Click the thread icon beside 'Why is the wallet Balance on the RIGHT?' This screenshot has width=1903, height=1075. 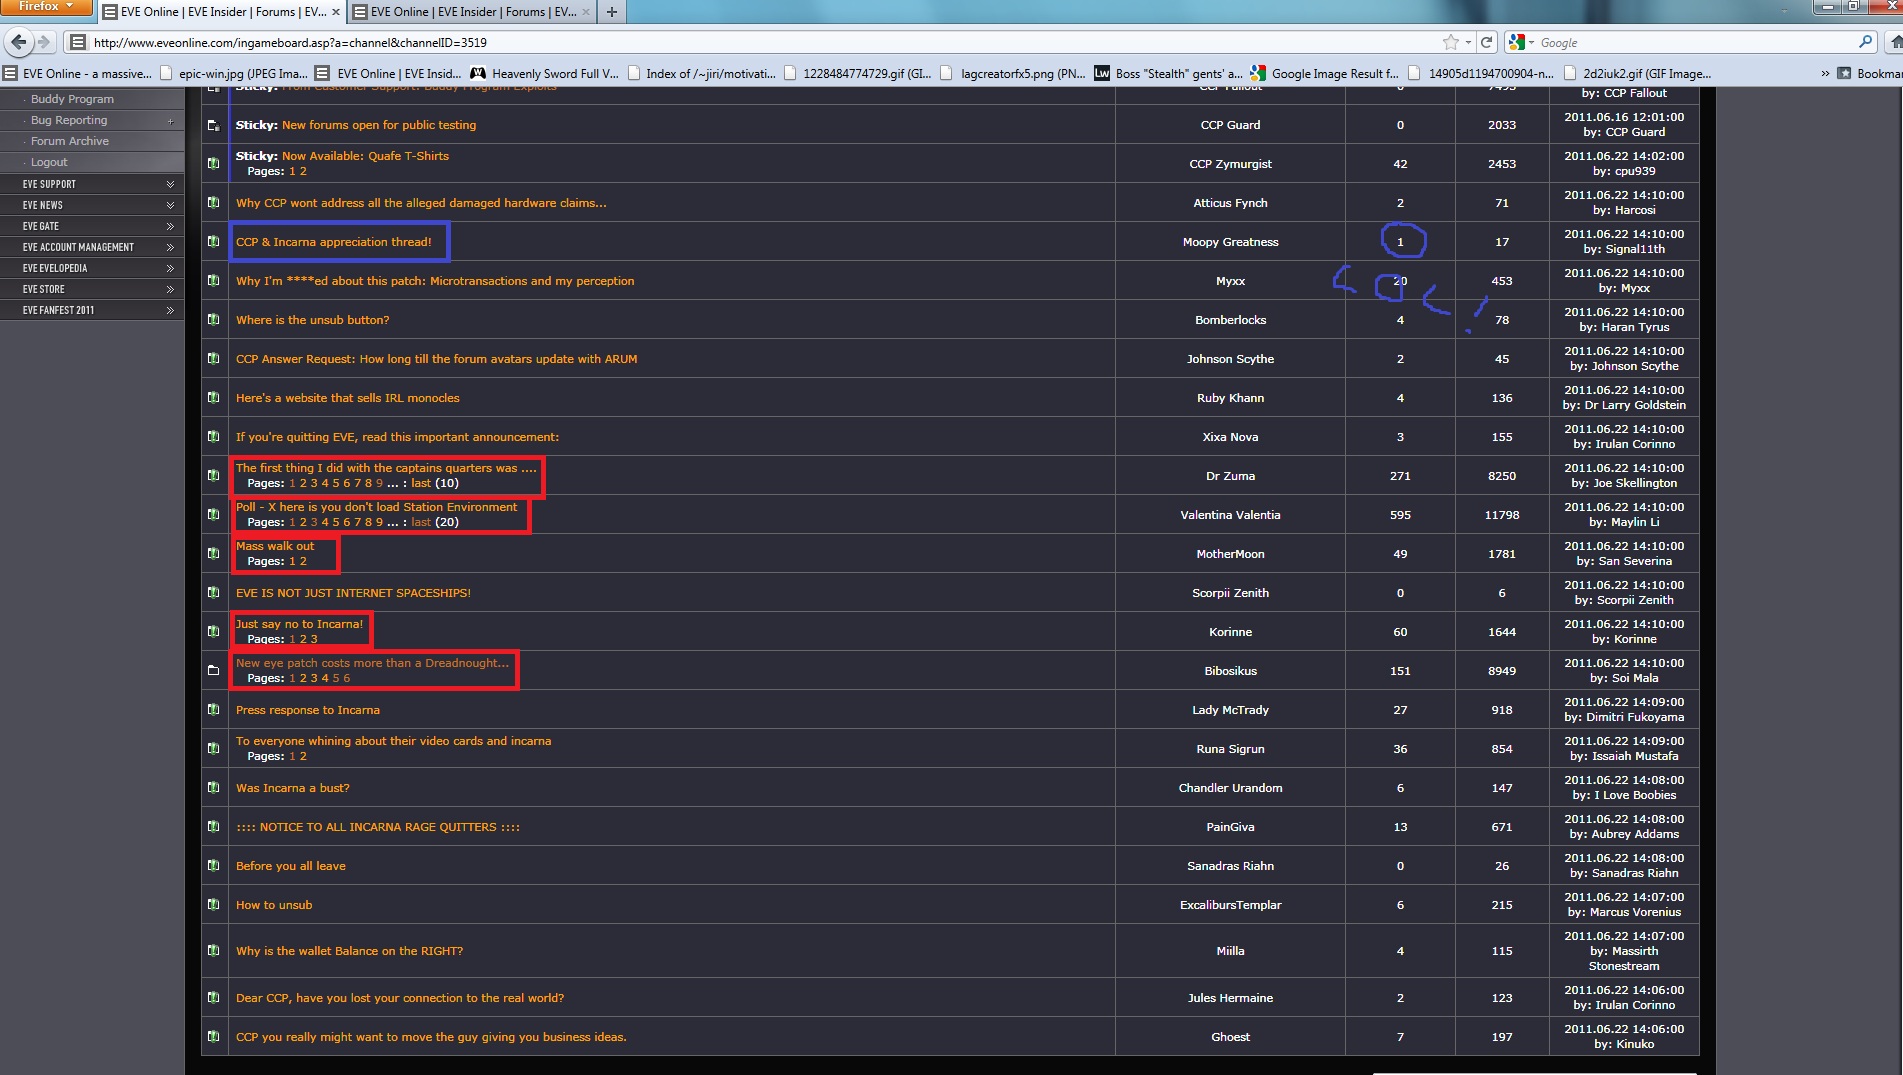point(213,950)
